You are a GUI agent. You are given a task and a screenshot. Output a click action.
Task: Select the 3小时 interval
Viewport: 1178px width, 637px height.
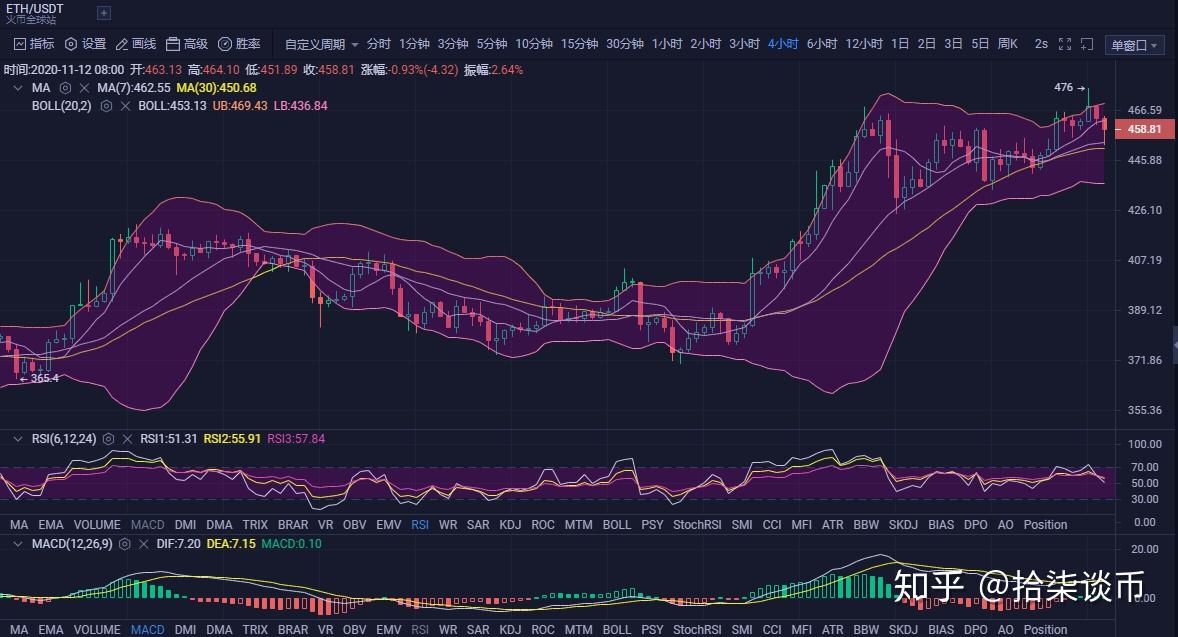click(745, 44)
